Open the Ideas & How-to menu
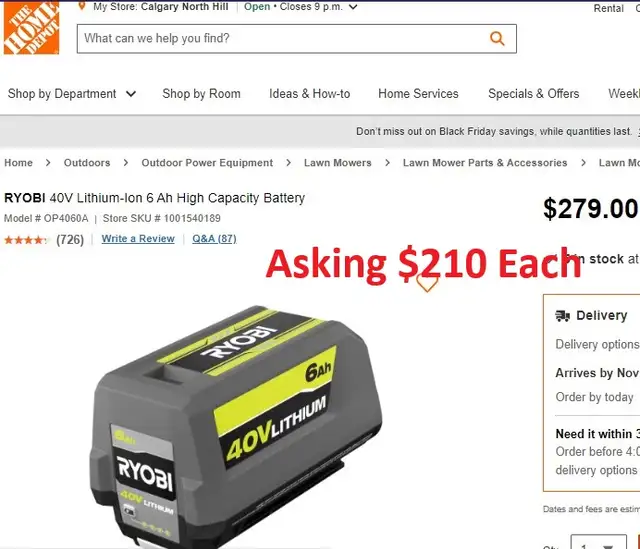640x549 pixels. 309,94
